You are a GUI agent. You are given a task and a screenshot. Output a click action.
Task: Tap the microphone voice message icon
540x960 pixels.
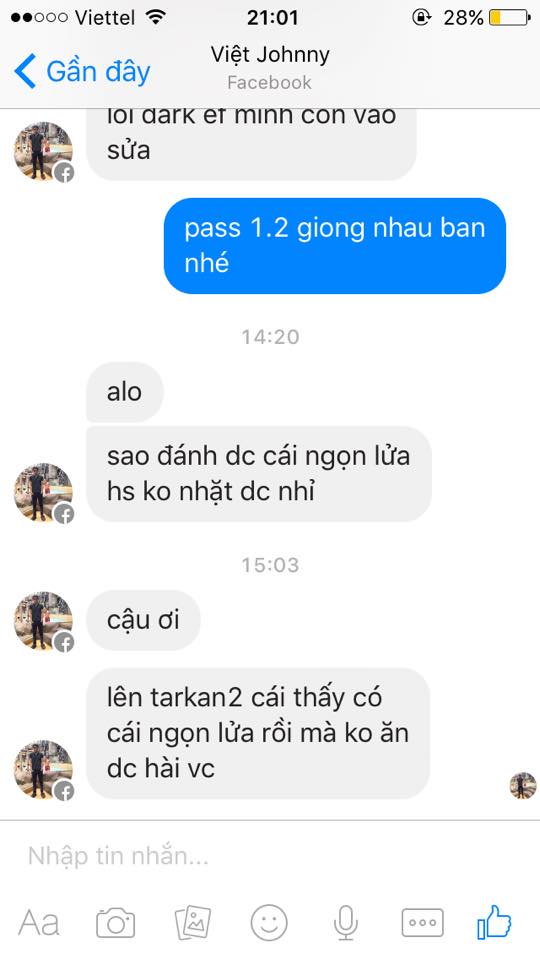click(x=345, y=923)
